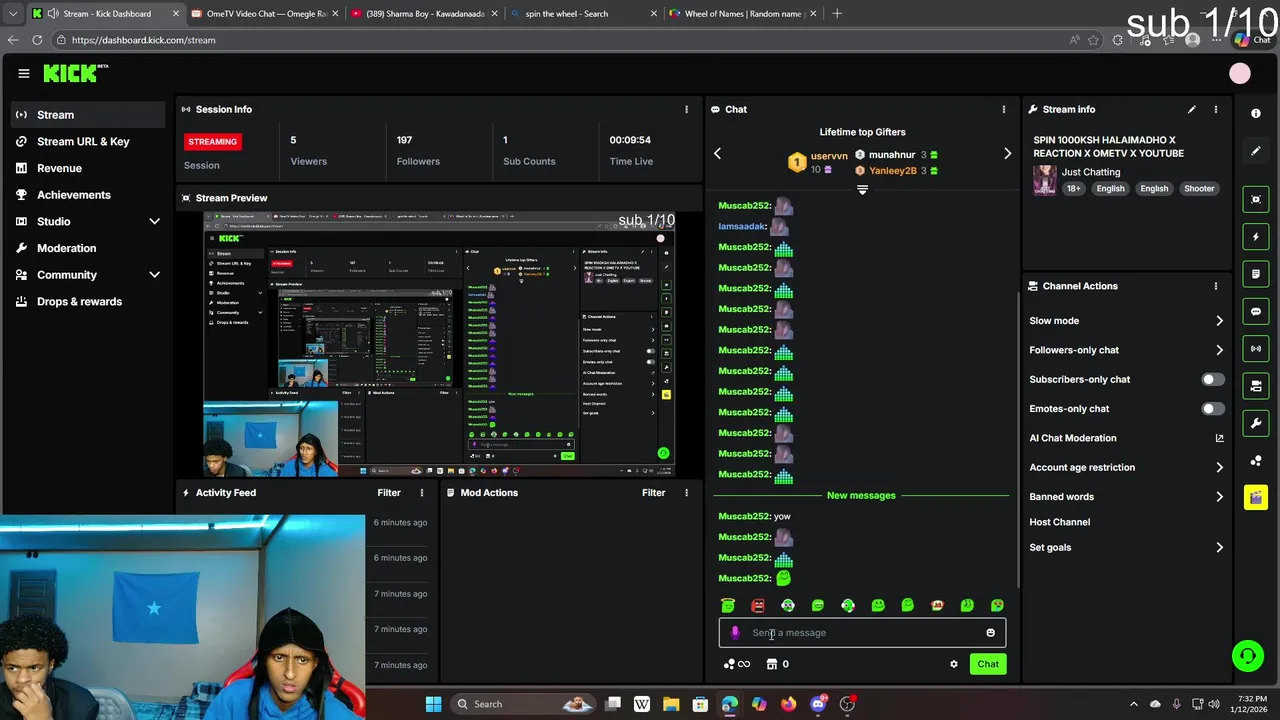
Task: Click the Send a message field
Action: [x=862, y=633]
